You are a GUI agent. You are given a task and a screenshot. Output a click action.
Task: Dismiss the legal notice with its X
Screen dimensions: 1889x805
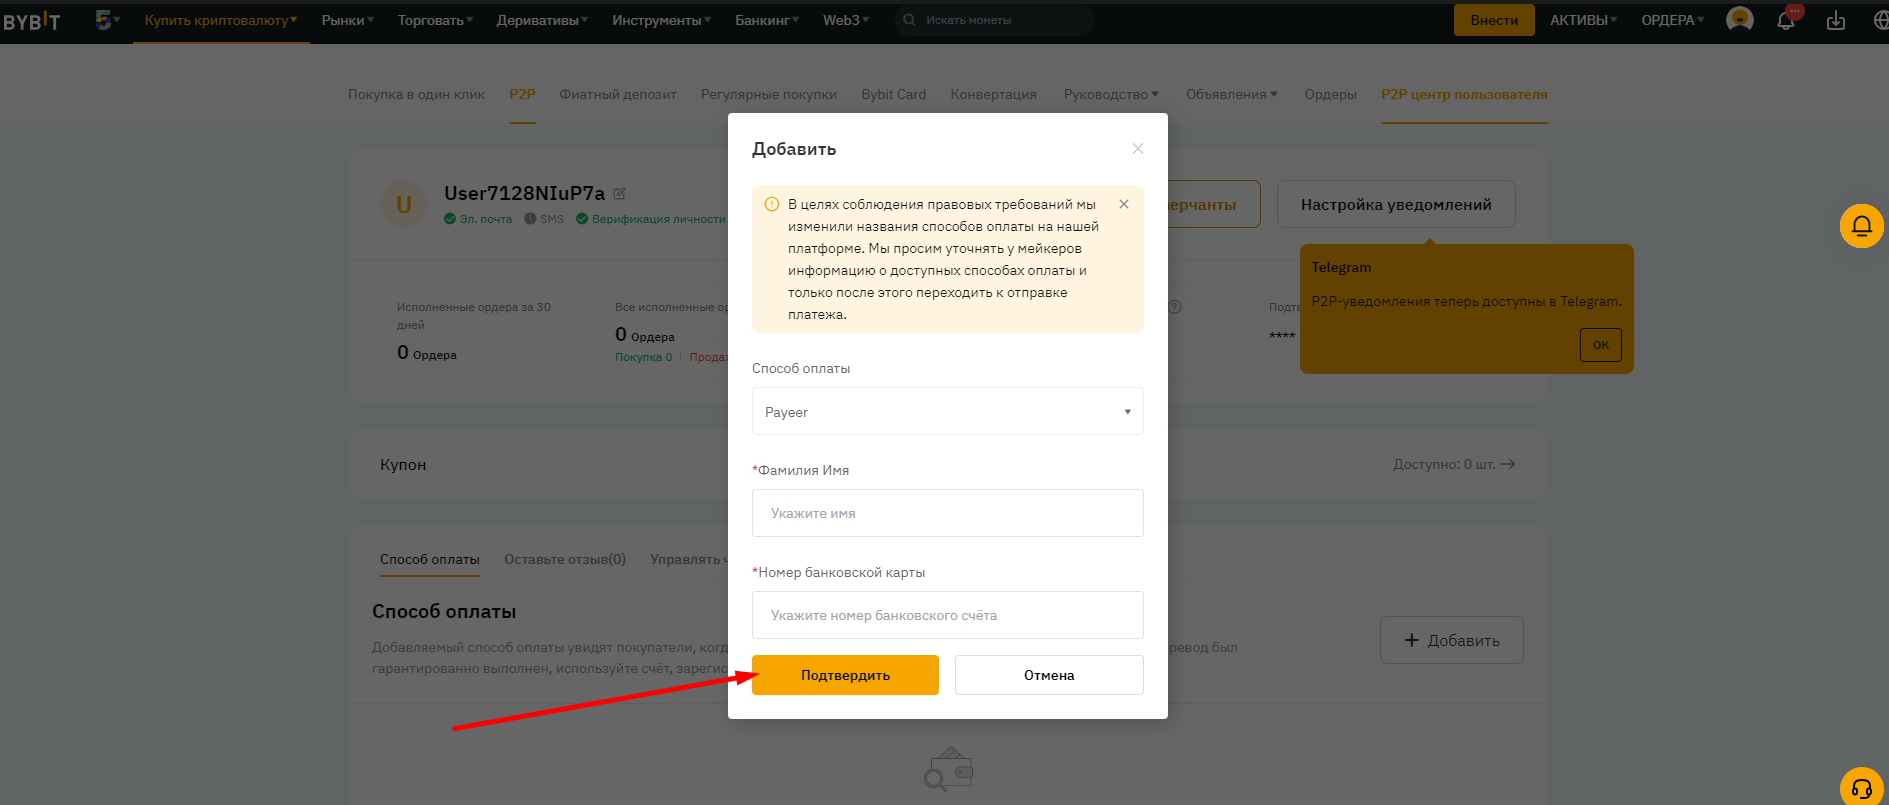click(1124, 204)
